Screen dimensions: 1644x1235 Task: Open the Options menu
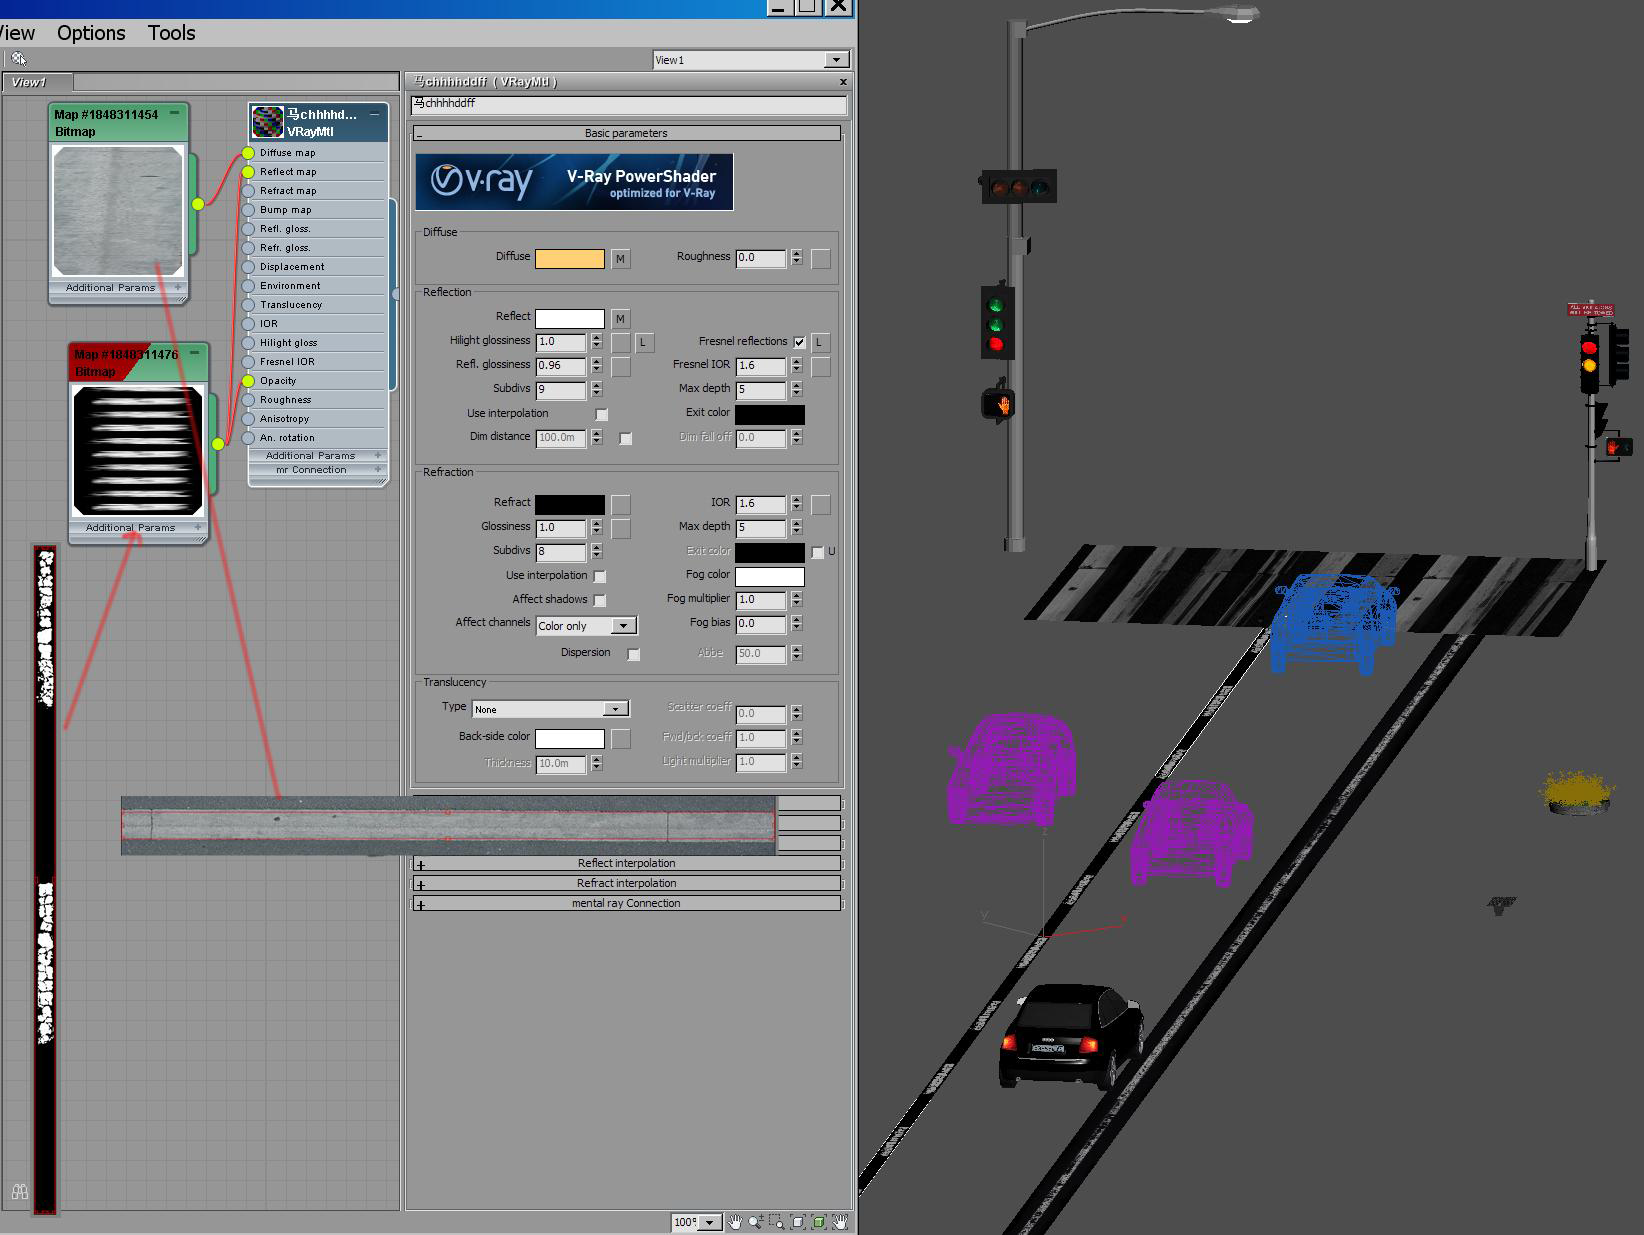coord(91,33)
